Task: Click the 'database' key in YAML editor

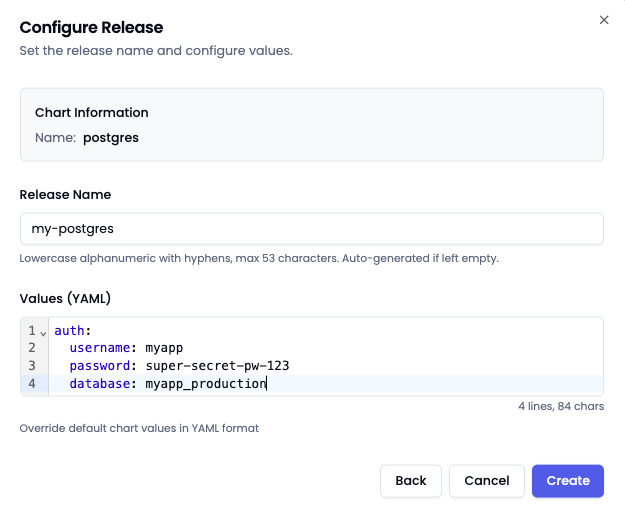Action: click(x=100, y=383)
